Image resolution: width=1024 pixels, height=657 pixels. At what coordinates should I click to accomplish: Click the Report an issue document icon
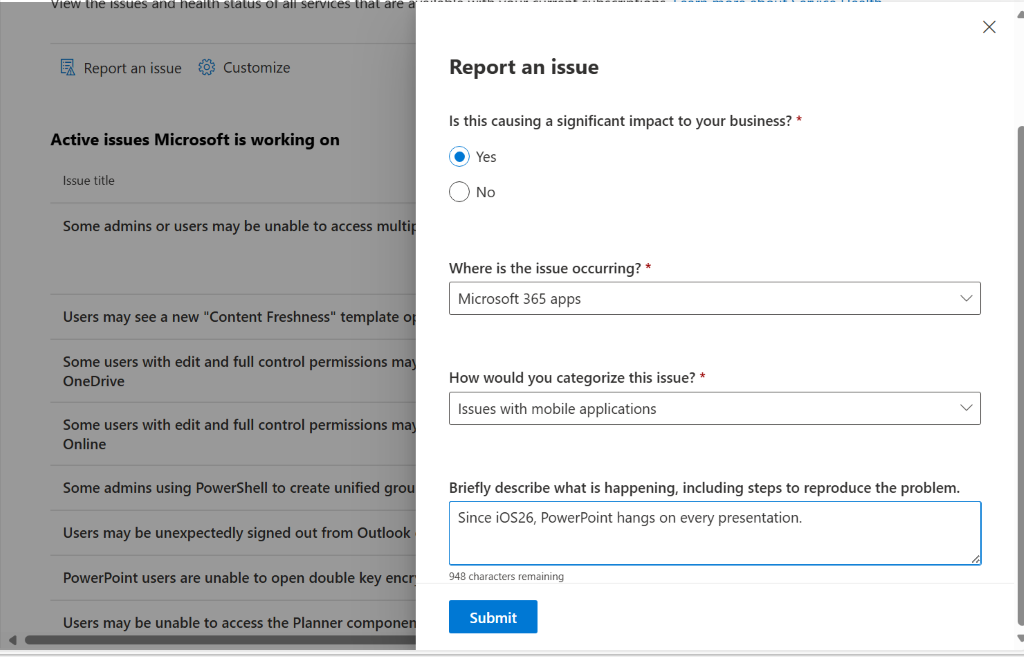click(68, 67)
